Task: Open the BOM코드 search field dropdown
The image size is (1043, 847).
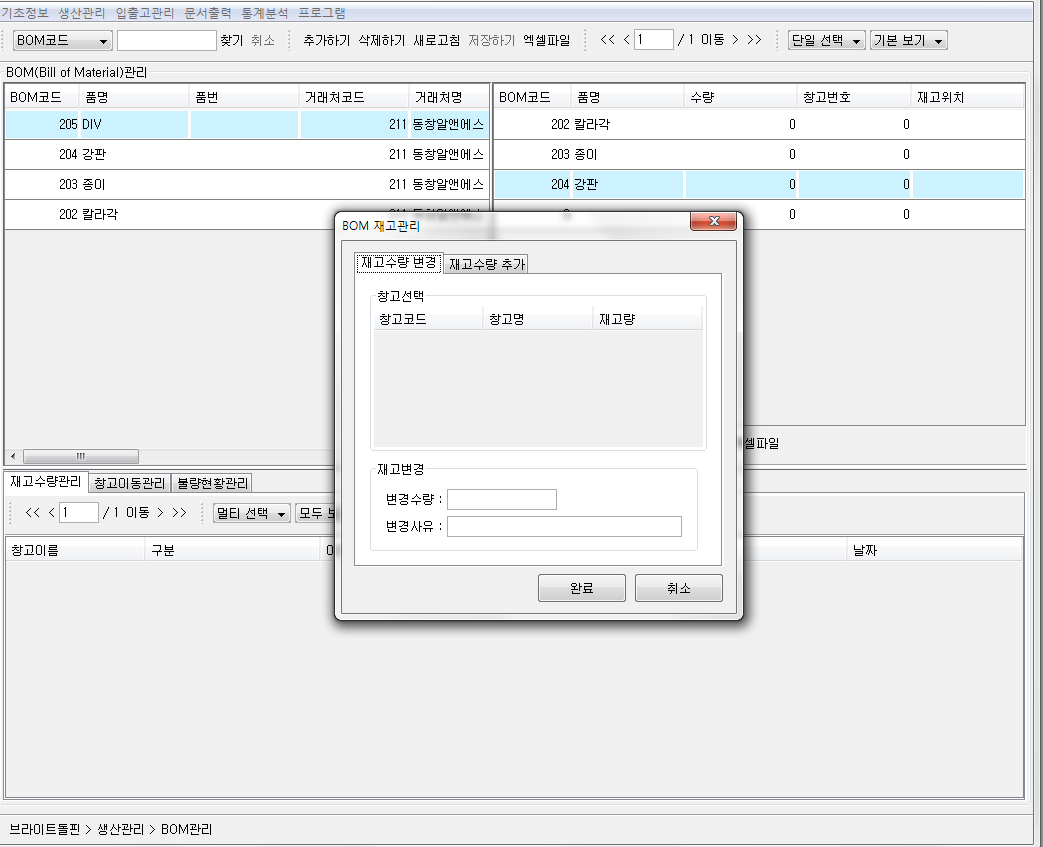Action: click(62, 41)
